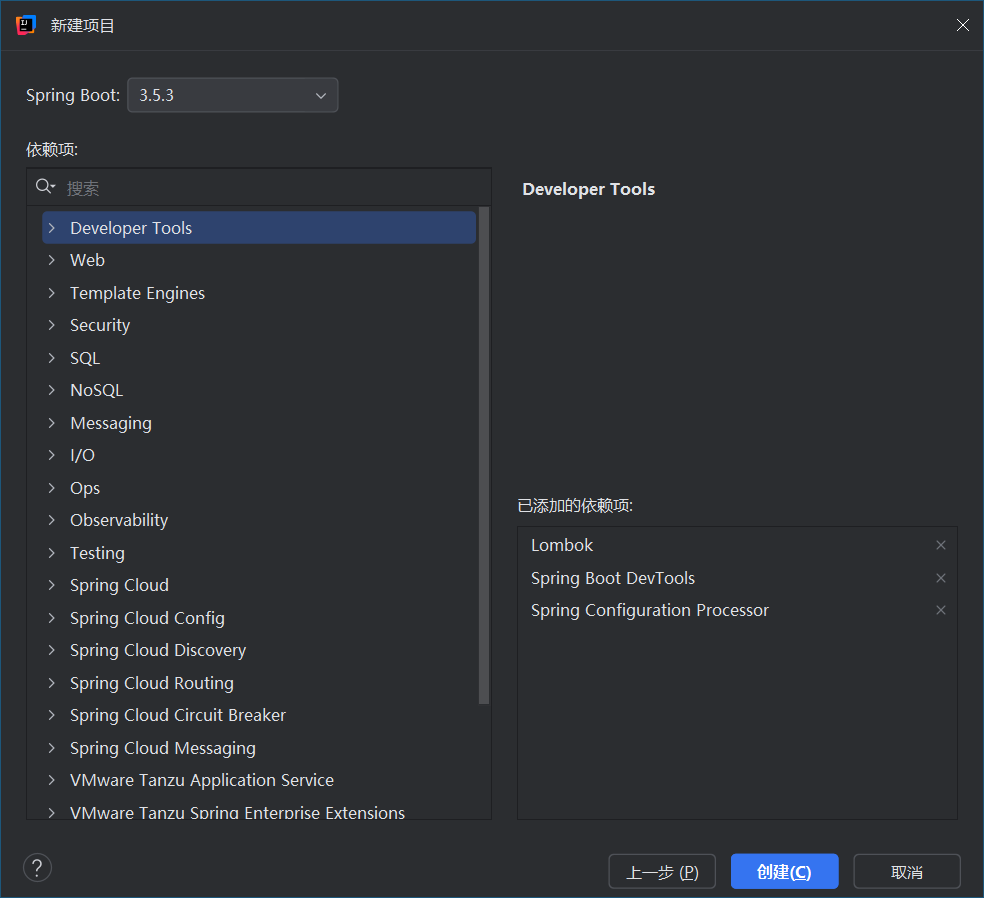This screenshot has height=898, width=984.
Task: Select Spring Cloud Routing row
Action: 259,683
